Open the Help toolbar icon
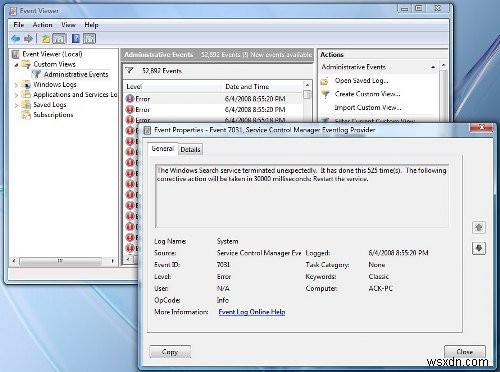The width and height of the screenshot is (500, 372). pos(76,39)
